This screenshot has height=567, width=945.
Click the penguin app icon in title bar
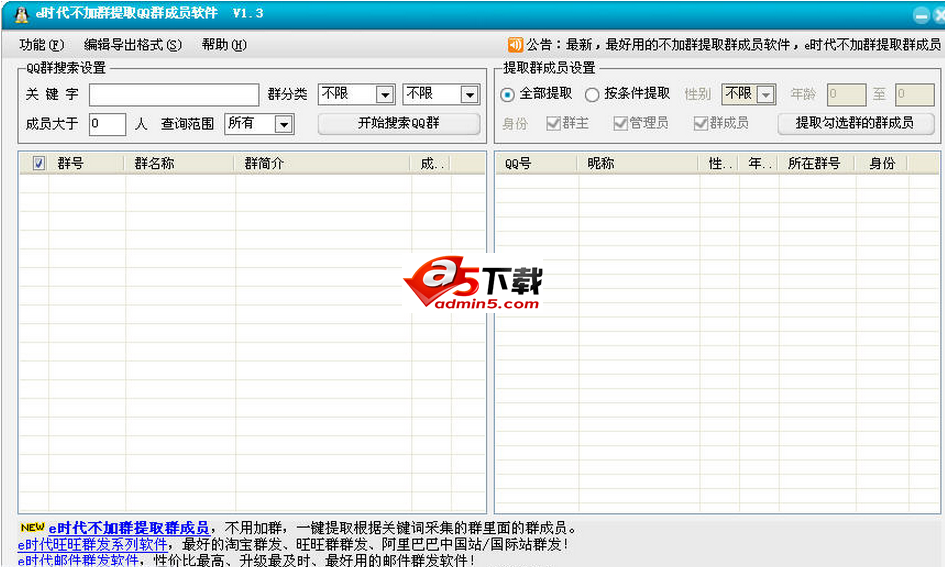[x=22, y=14]
